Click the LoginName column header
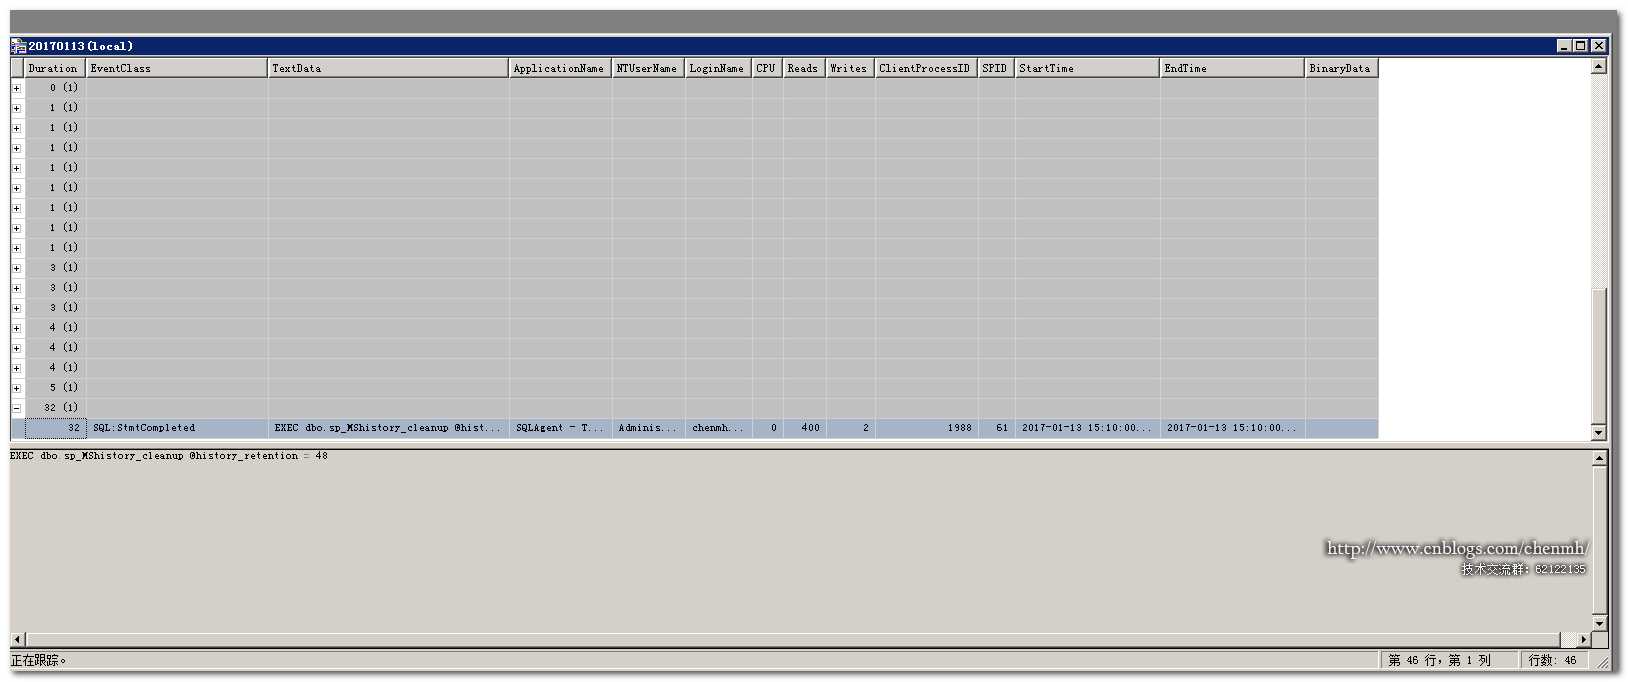1628x682 pixels. pos(718,68)
